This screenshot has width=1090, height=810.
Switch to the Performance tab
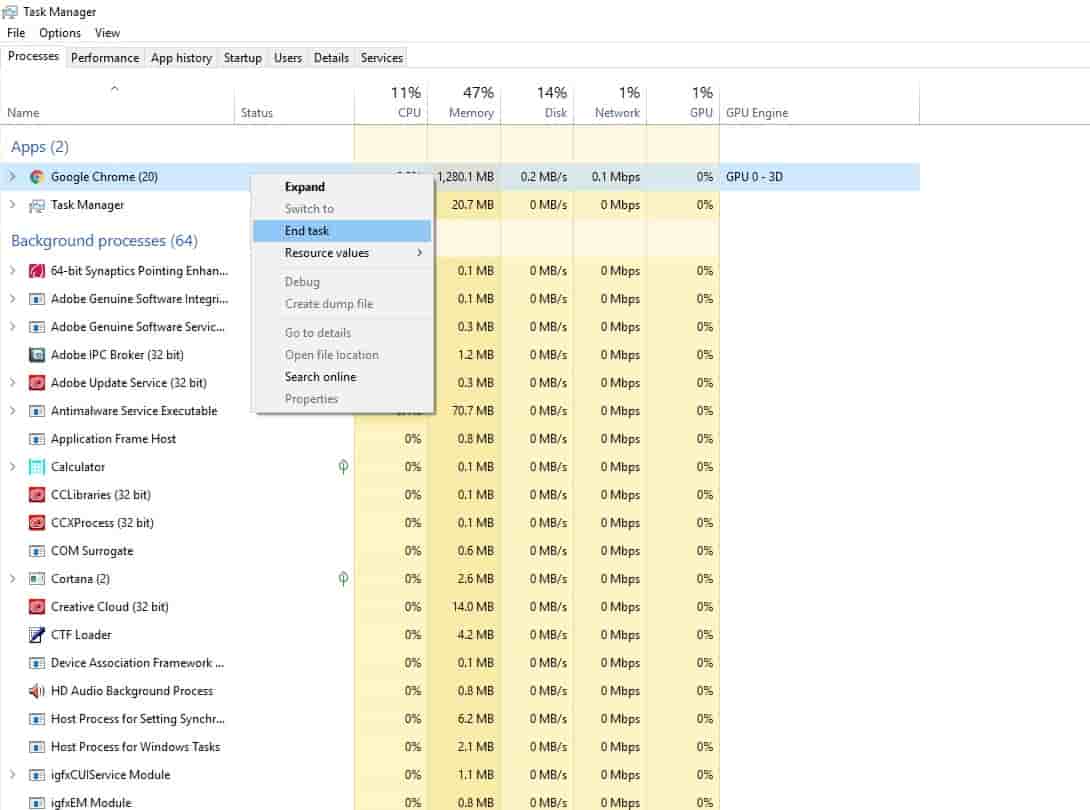pos(105,58)
